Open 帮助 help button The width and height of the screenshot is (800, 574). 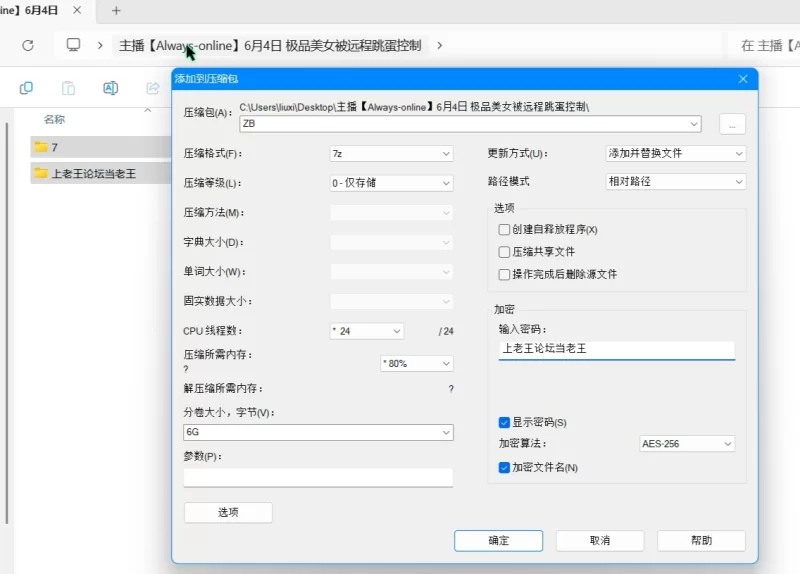tap(702, 540)
